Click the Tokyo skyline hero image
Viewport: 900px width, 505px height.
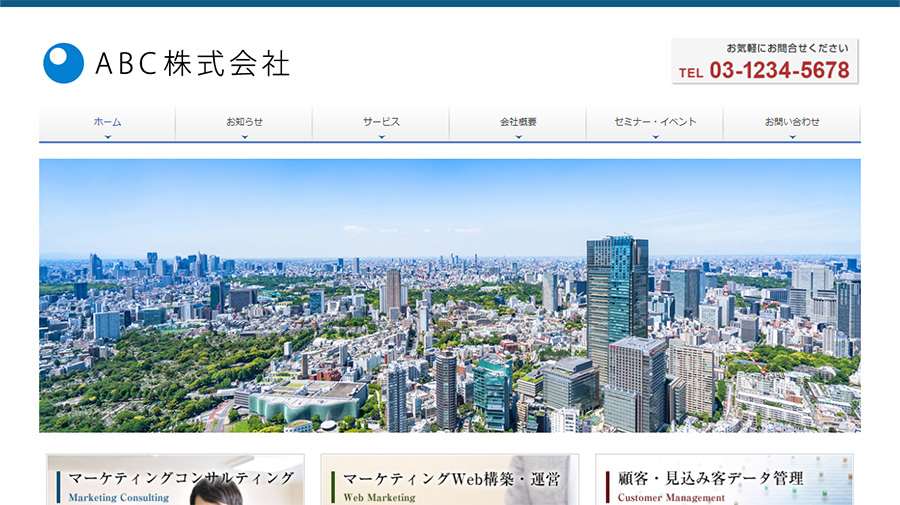click(450, 296)
